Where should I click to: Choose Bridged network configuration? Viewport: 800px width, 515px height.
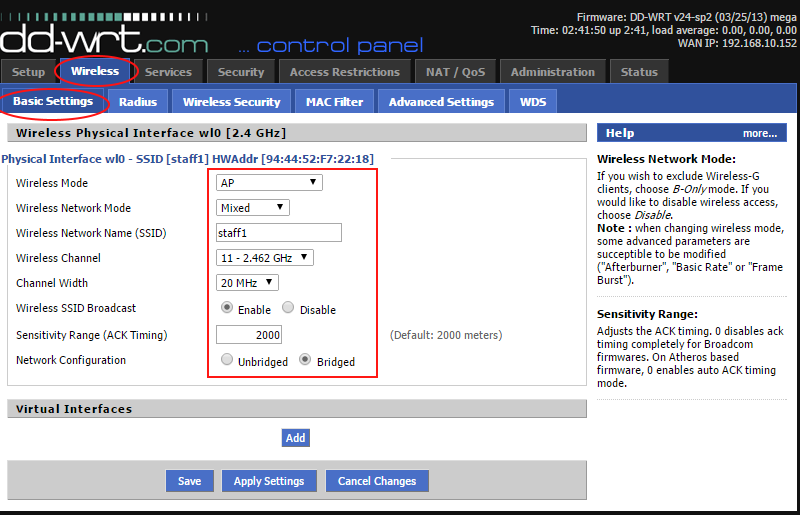[306, 360]
